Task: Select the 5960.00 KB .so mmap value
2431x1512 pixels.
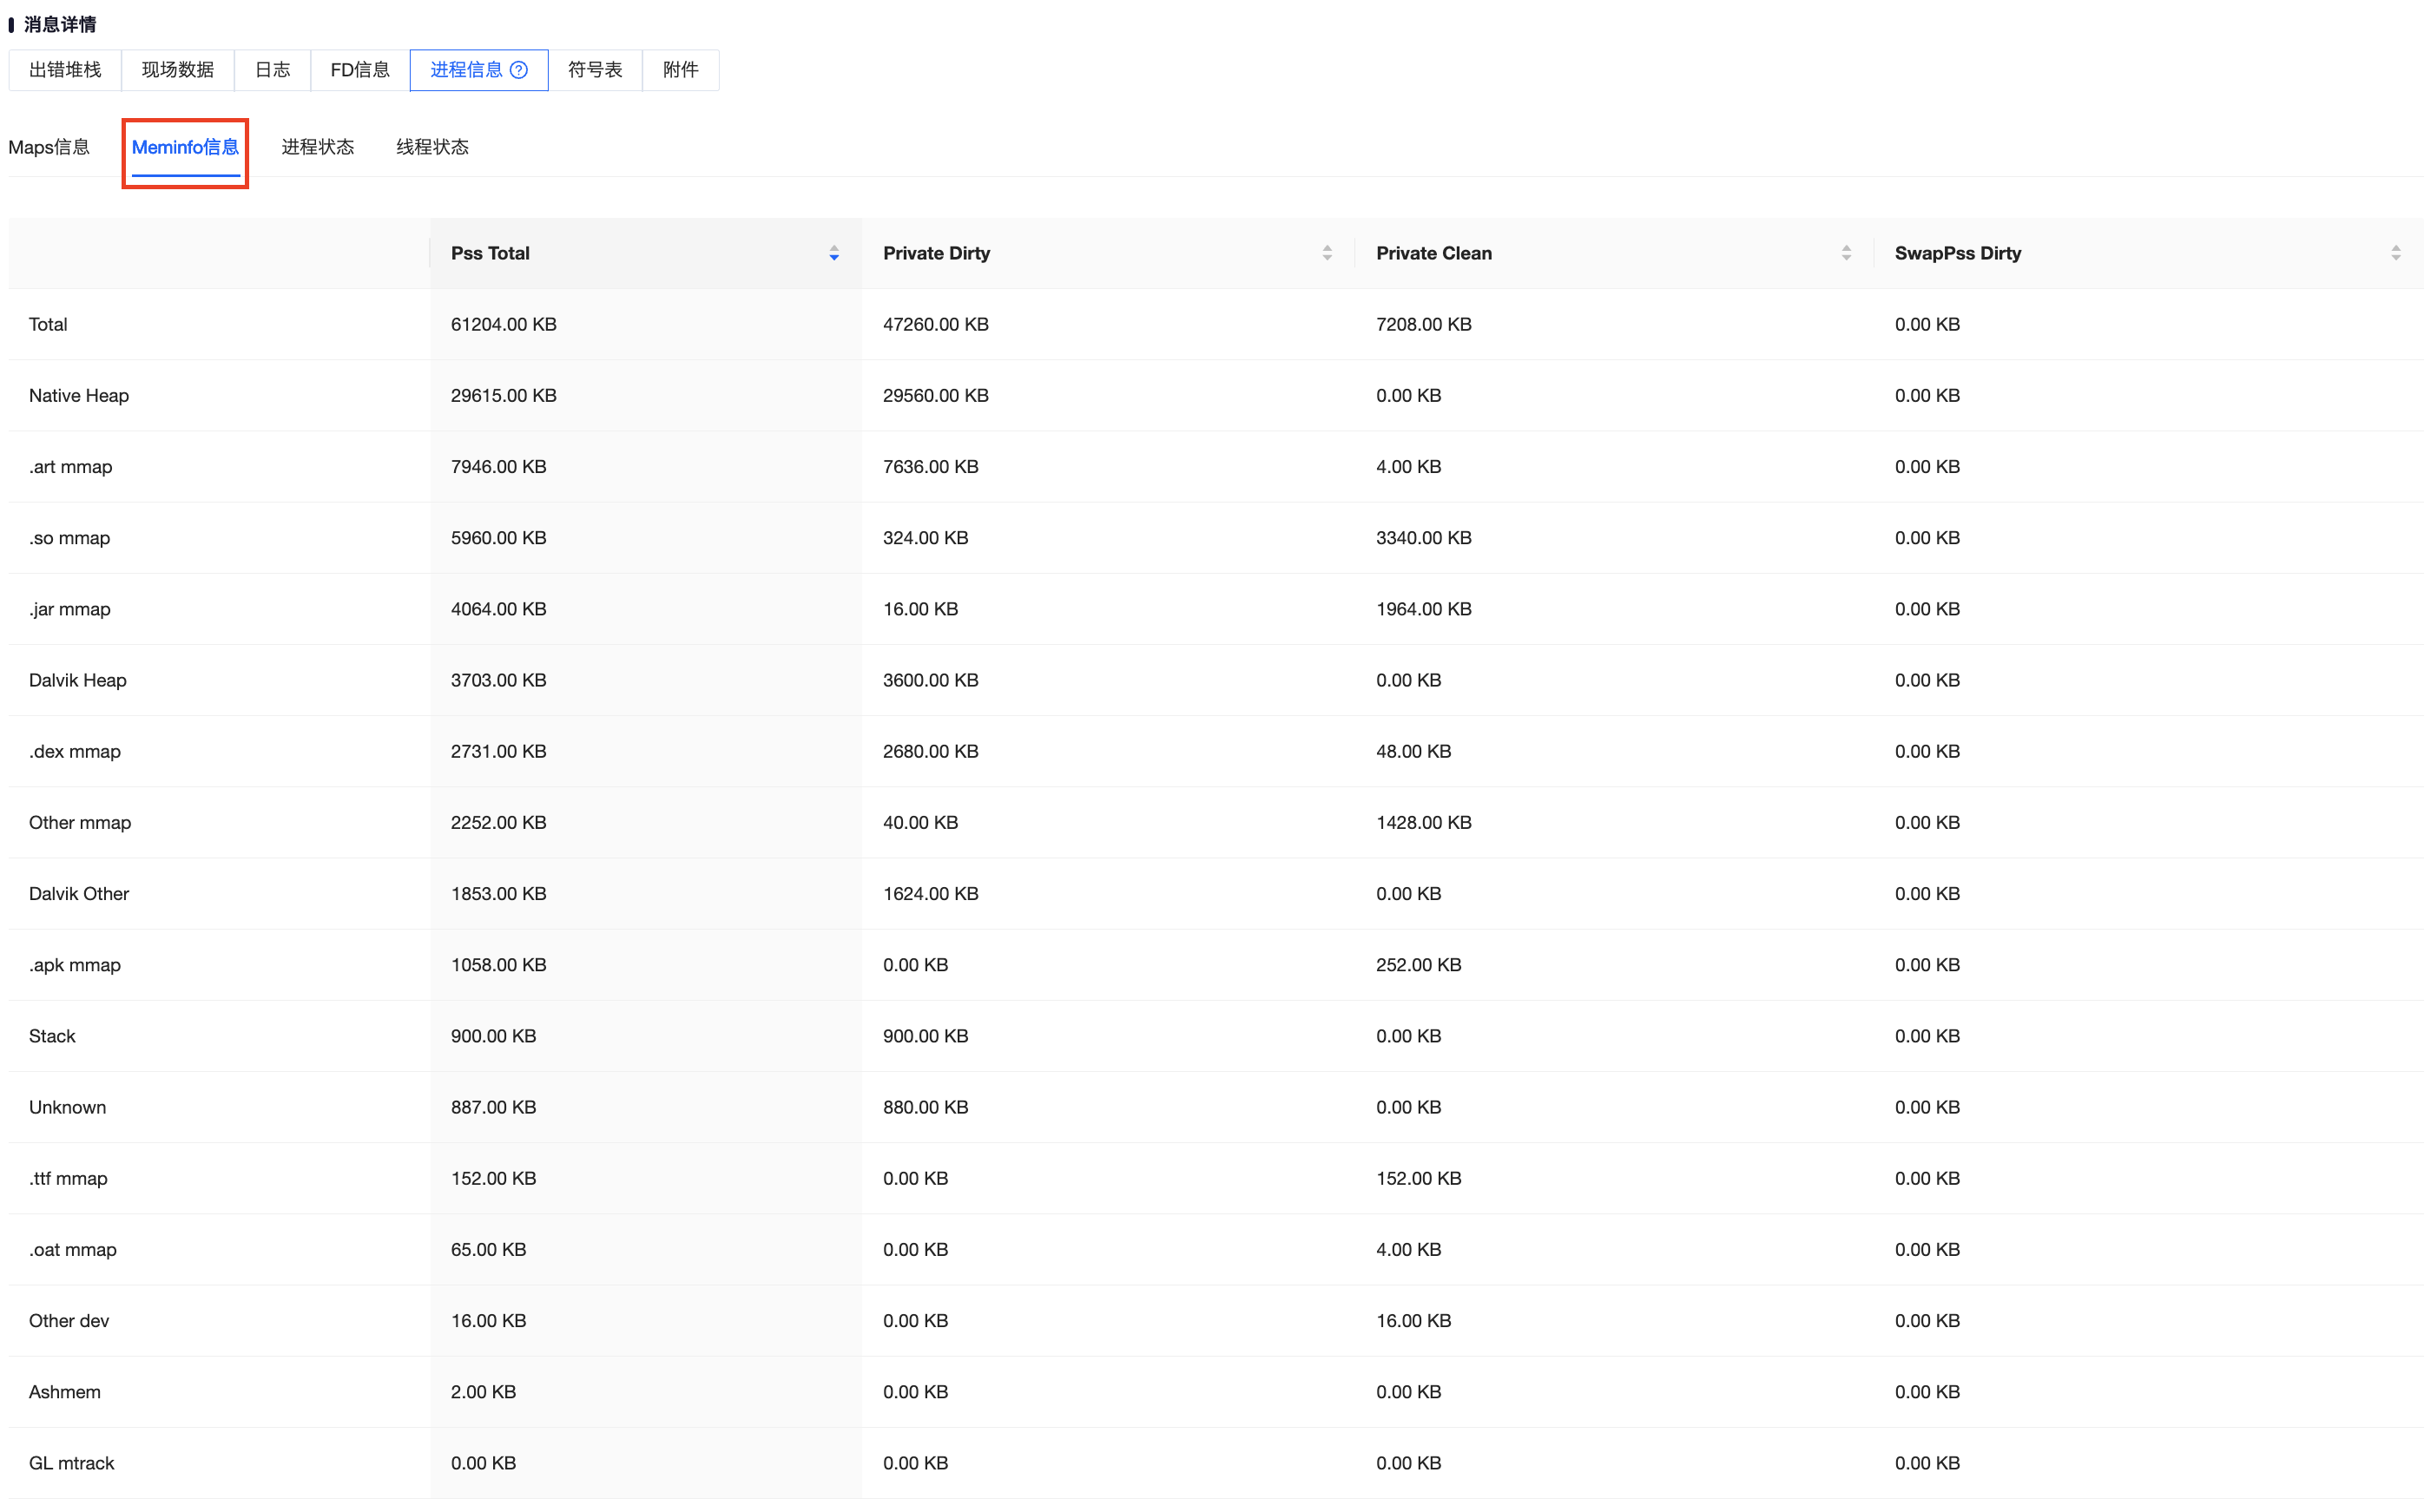Action: pyautogui.click(x=499, y=538)
